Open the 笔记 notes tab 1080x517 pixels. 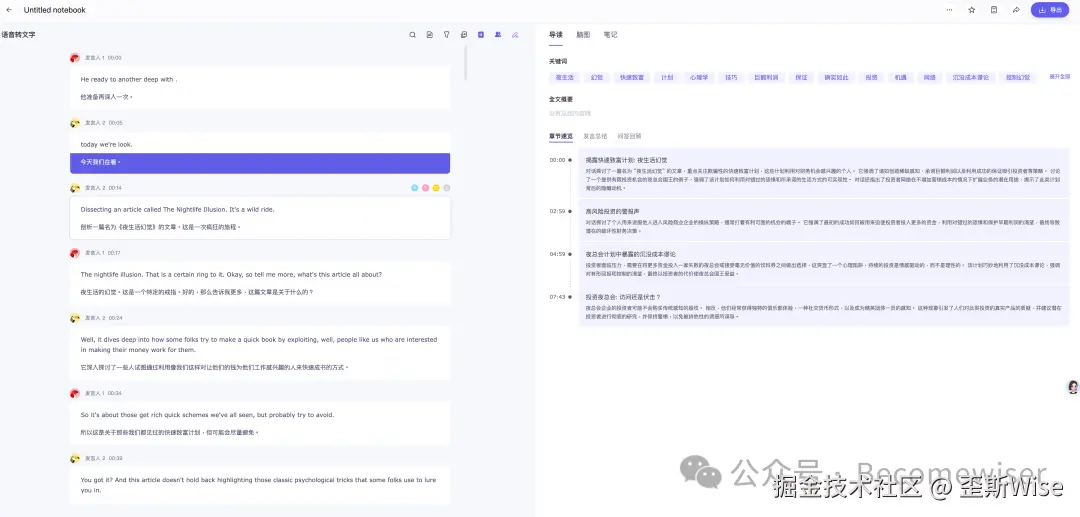610,34
